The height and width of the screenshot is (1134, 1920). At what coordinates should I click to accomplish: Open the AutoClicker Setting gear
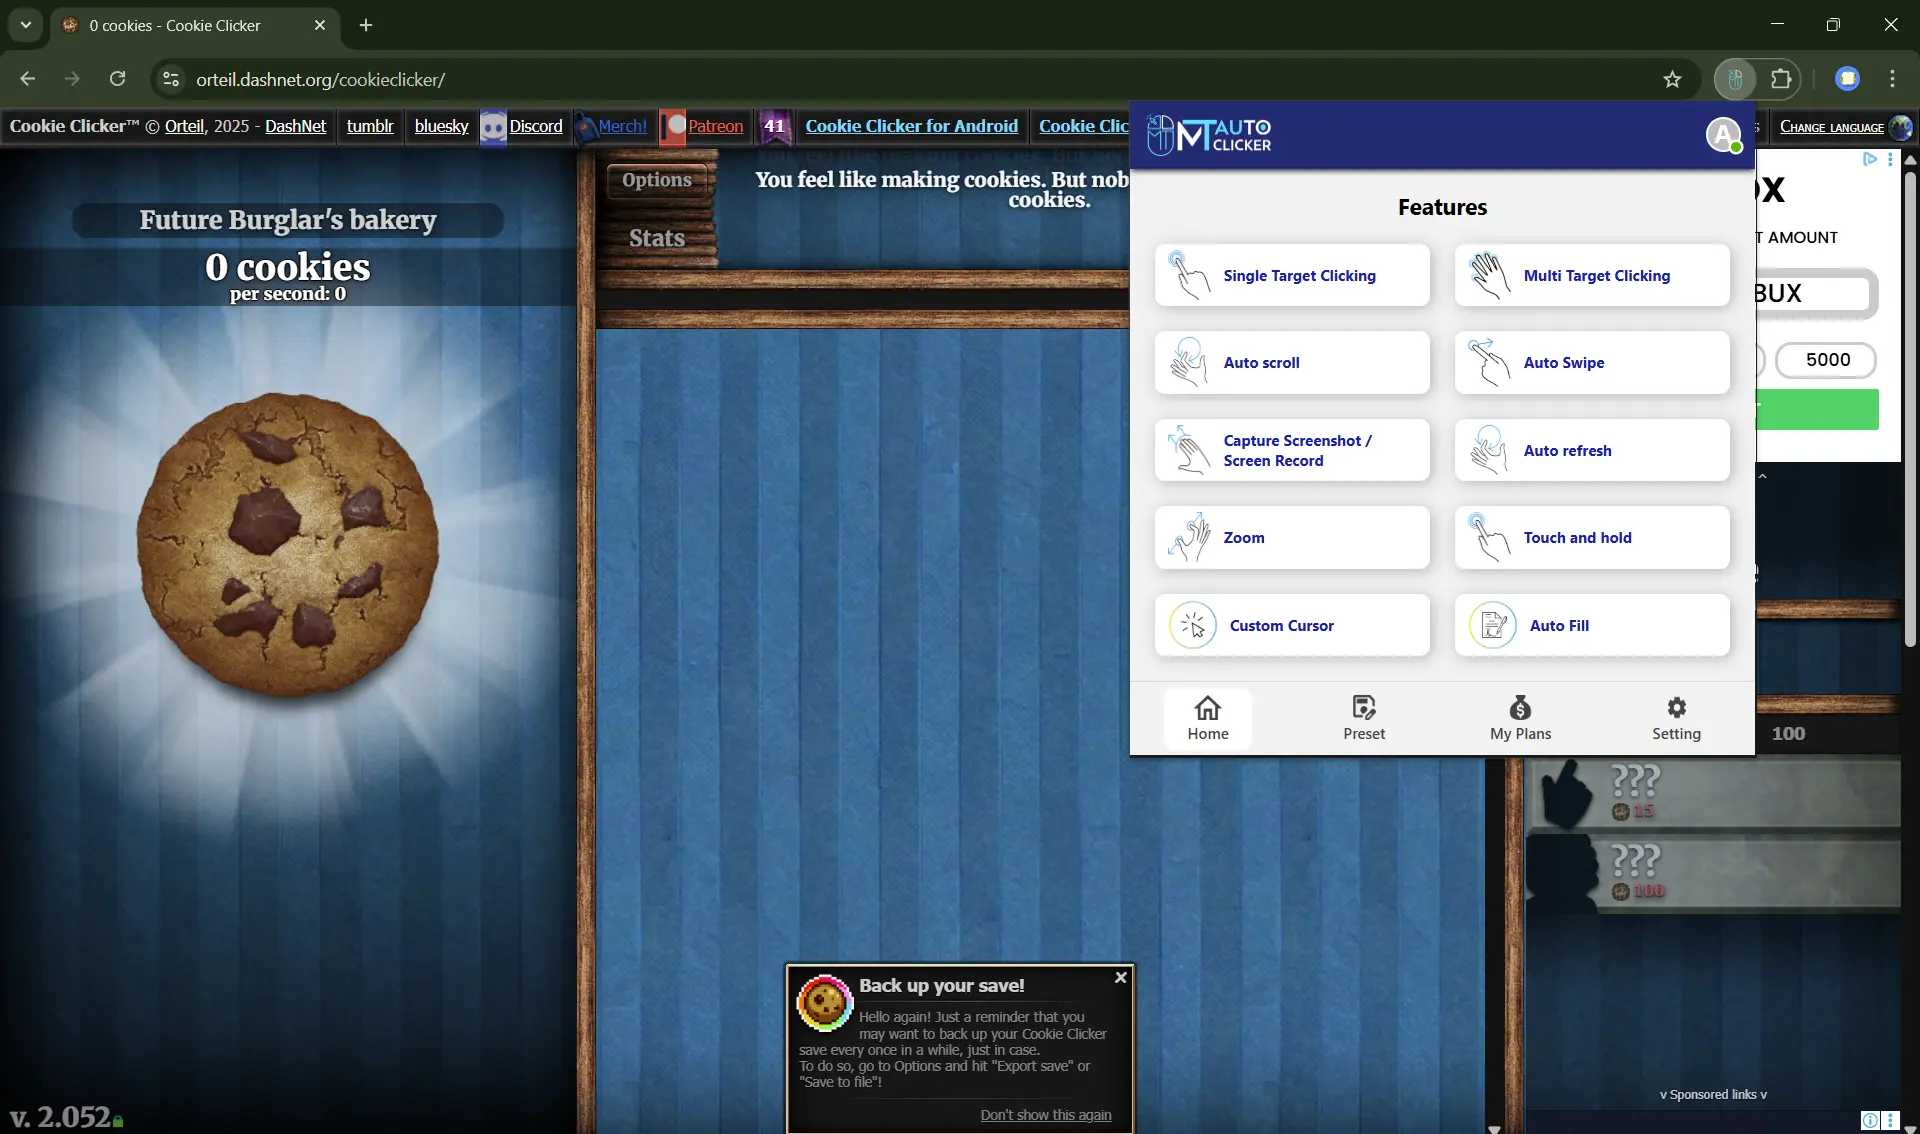(x=1676, y=717)
